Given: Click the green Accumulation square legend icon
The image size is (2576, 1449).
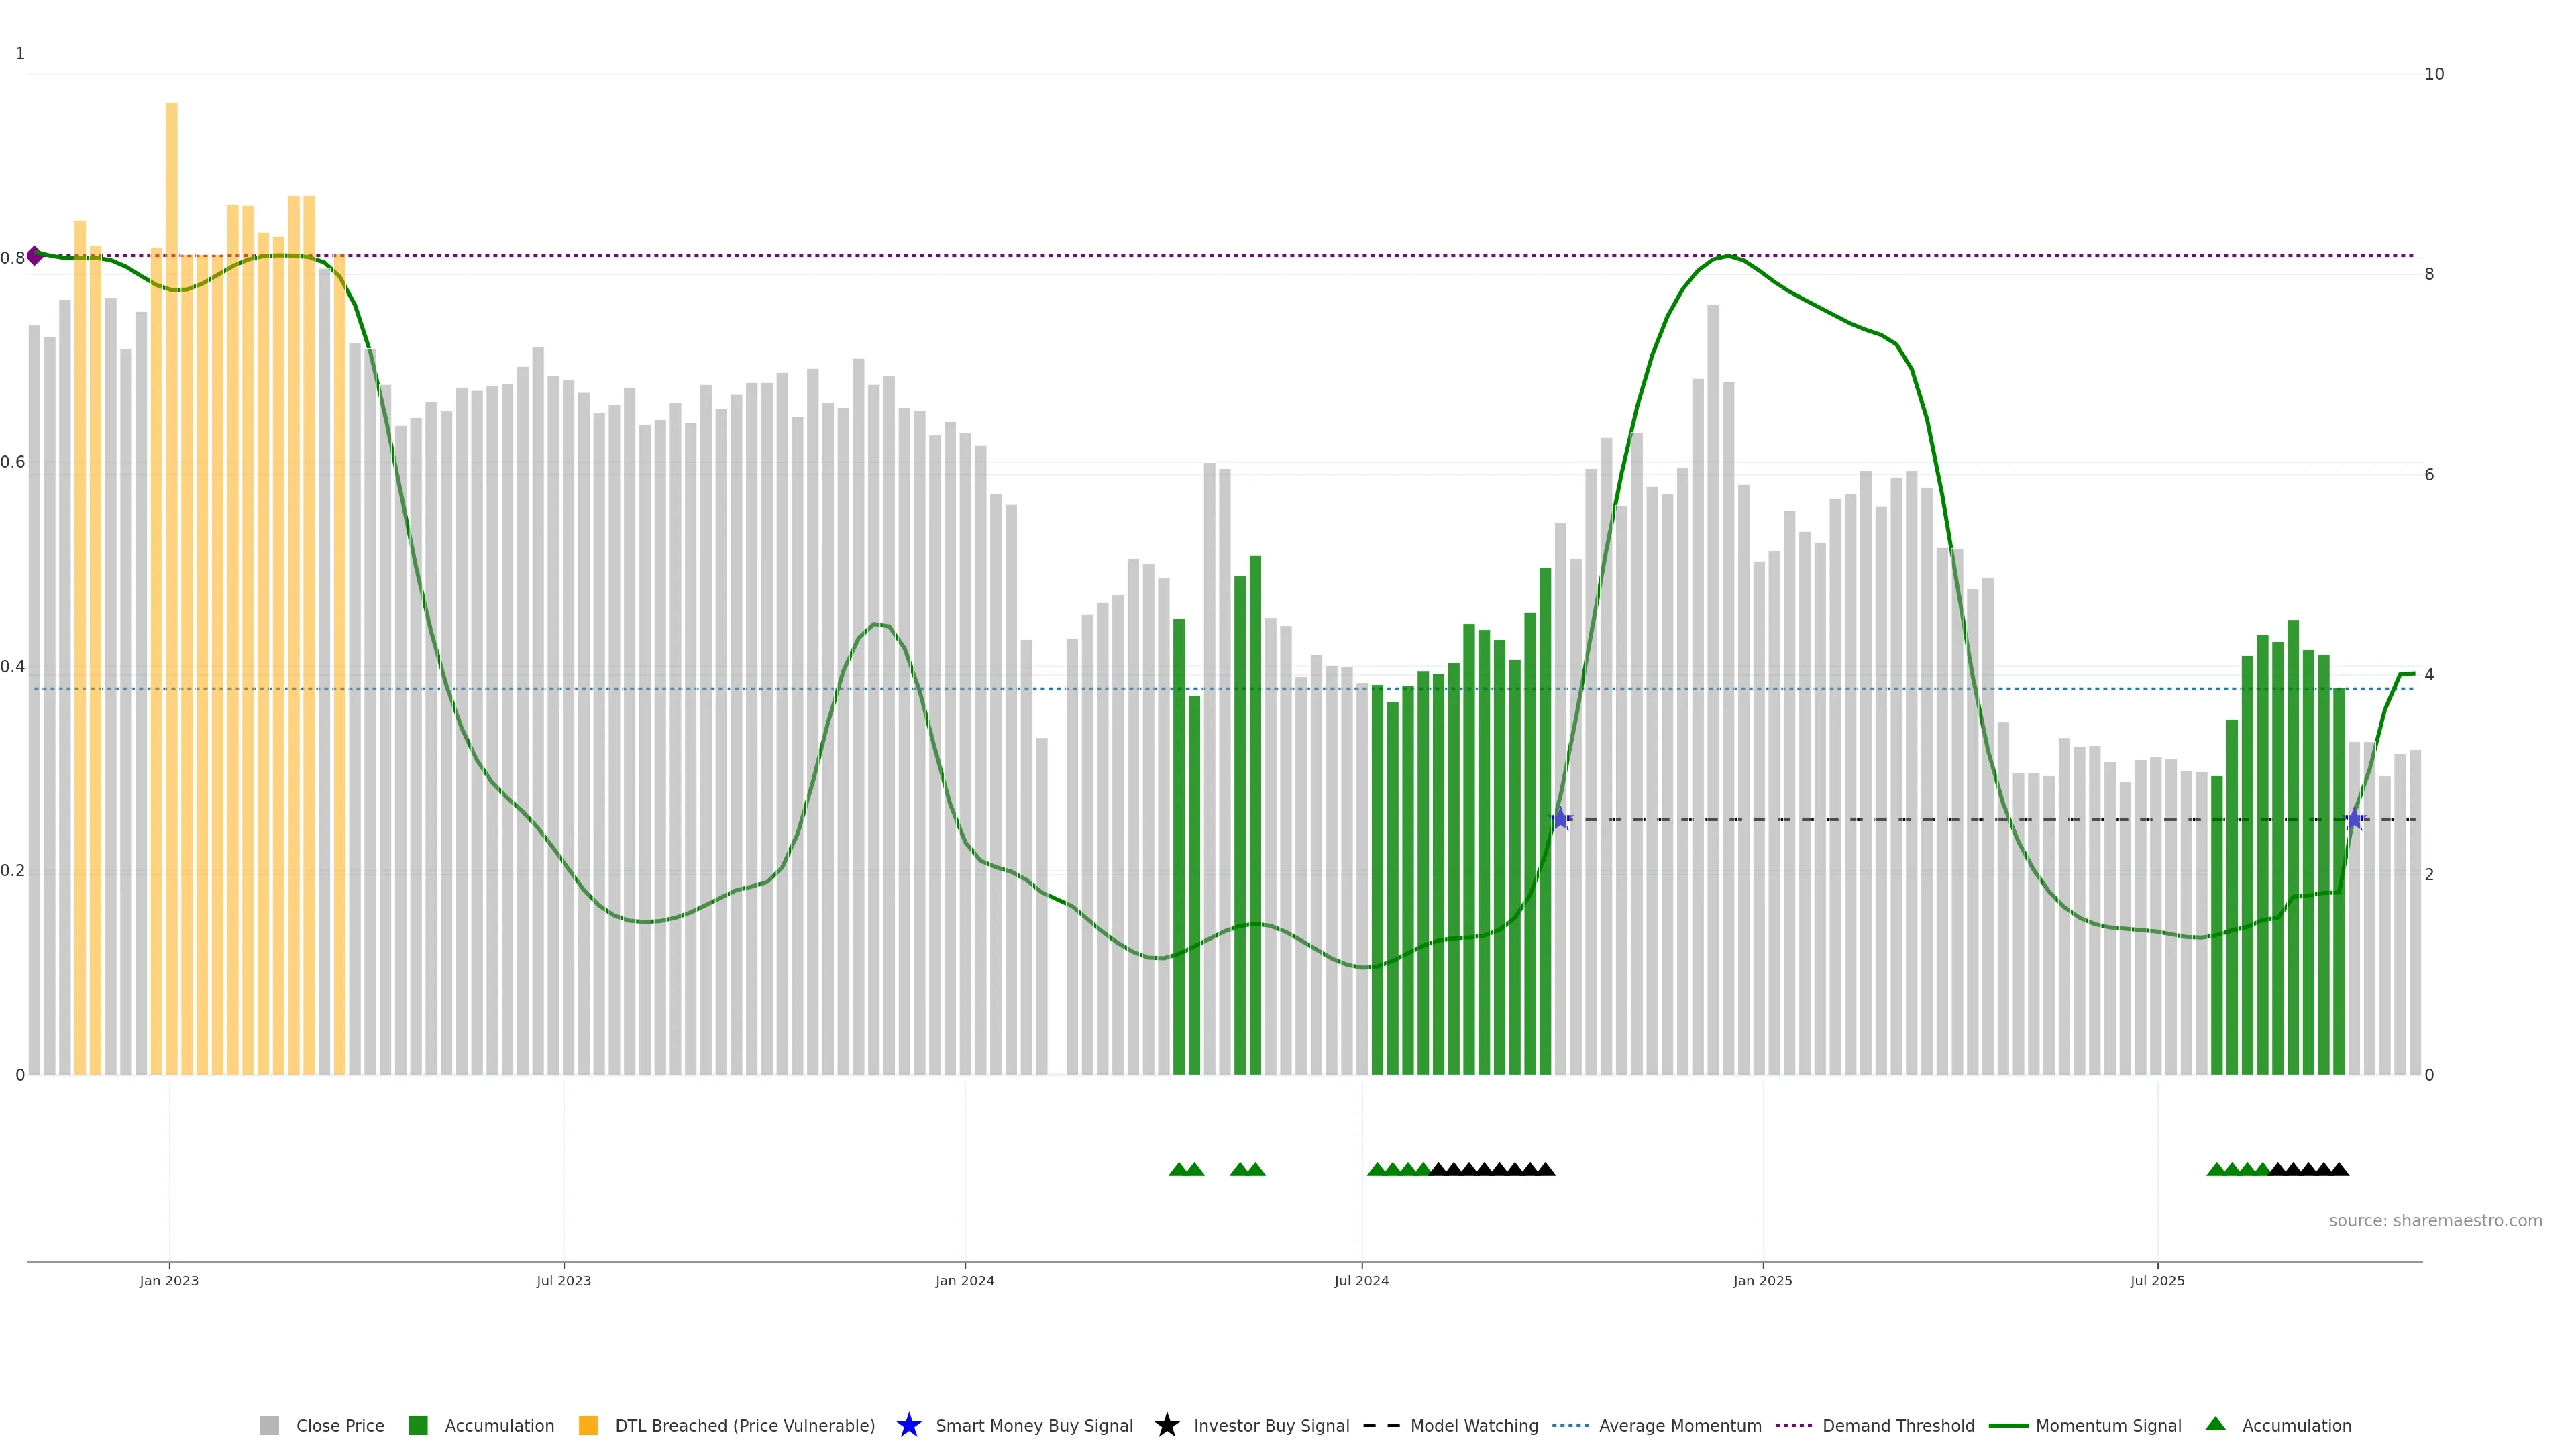Looking at the screenshot, I should (418, 1426).
